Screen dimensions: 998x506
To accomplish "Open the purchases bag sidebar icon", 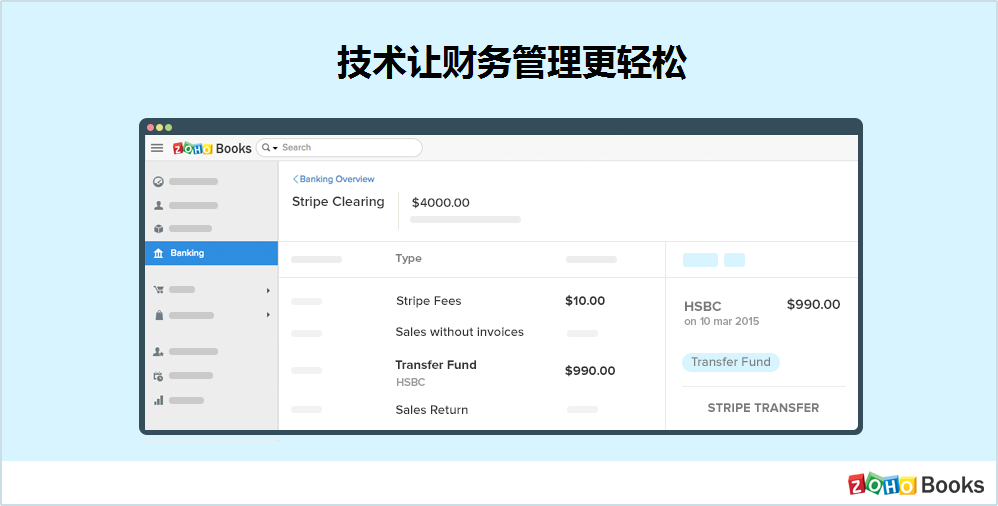I will click(x=159, y=315).
